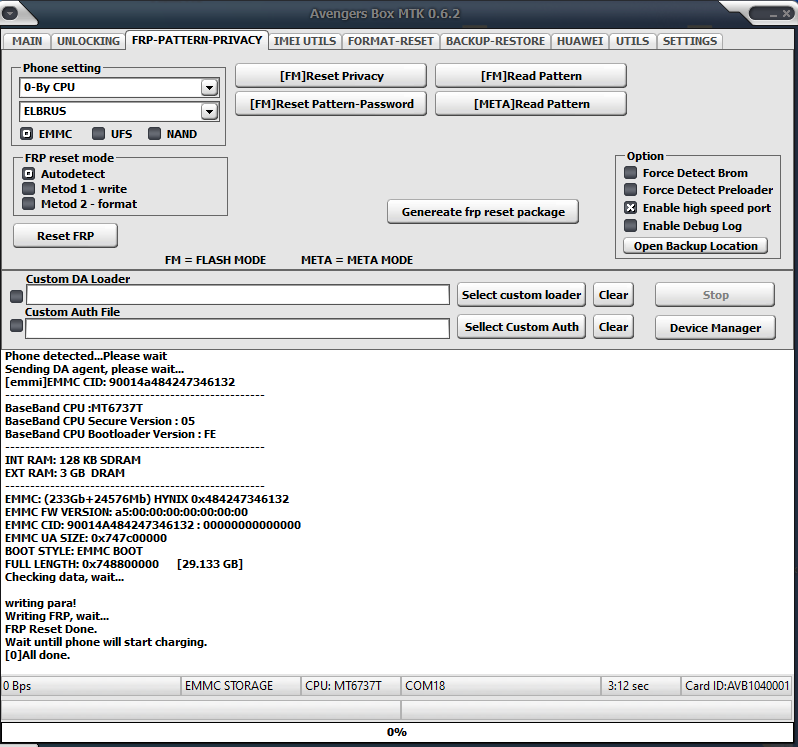Click 'EXT RAM: 3 GB DRAM' log line

pos(65,473)
